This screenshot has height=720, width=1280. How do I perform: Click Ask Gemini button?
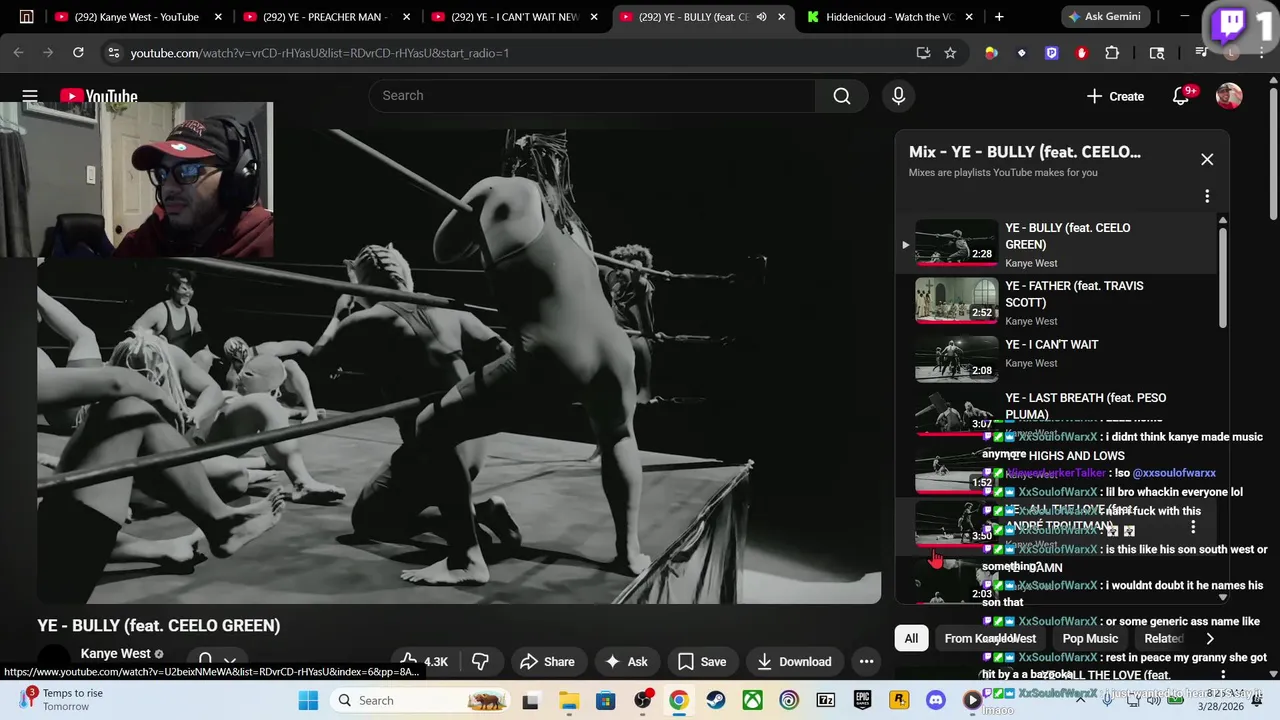(1104, 17)
